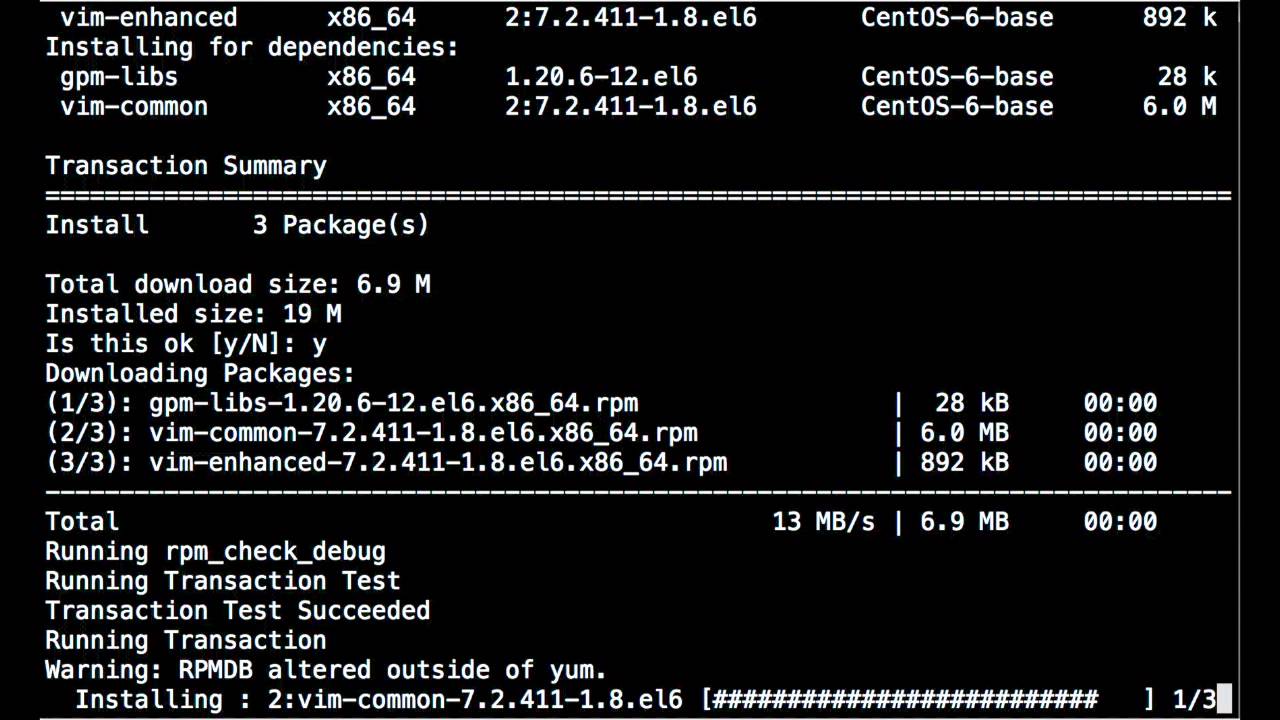The height and width of the screenshot is (720, 1280).
Task: Click the 'Total download size: 6.9 M' text
Action: tap(238, 284)
